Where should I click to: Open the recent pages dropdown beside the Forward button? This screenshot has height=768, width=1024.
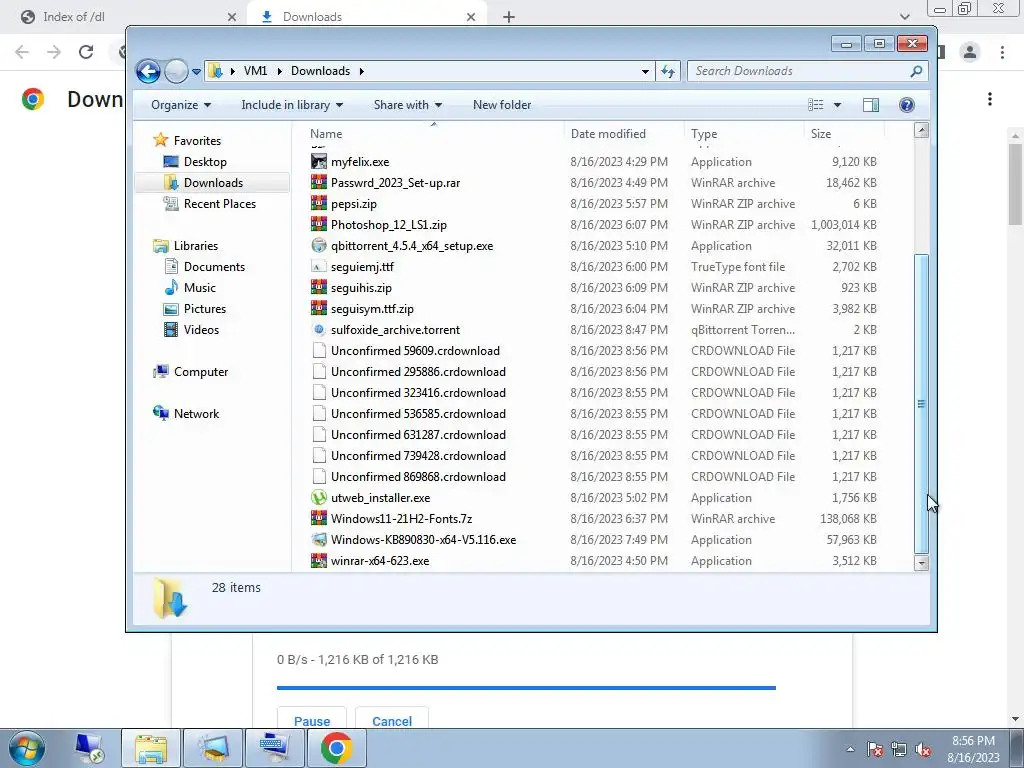196,72
